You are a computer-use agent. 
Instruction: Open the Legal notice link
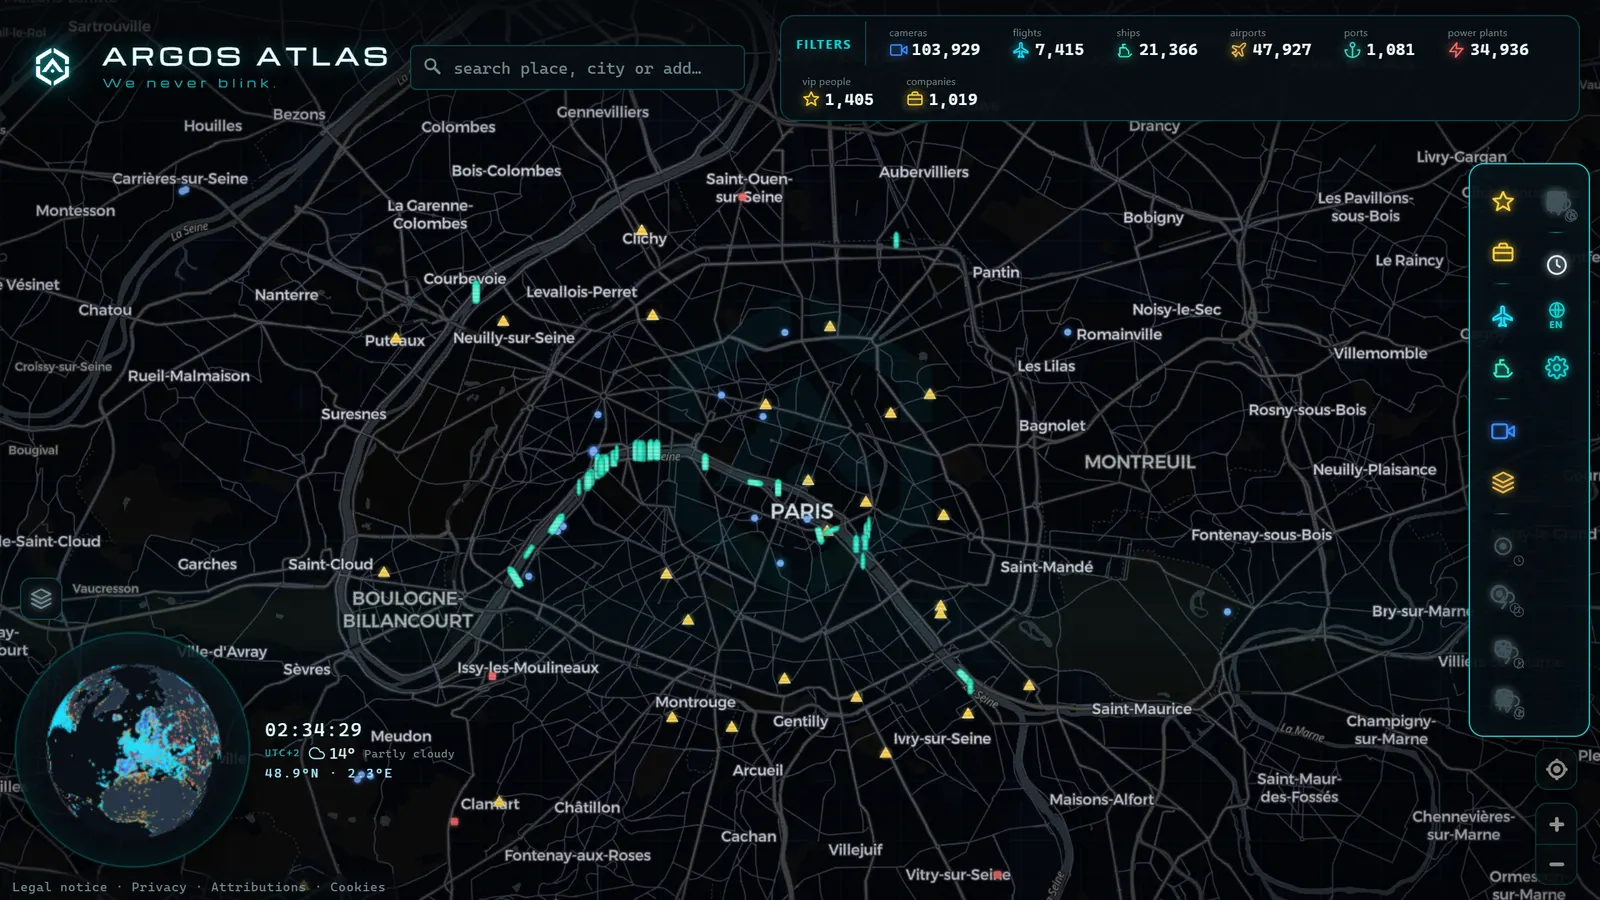(x=59, y=887)
